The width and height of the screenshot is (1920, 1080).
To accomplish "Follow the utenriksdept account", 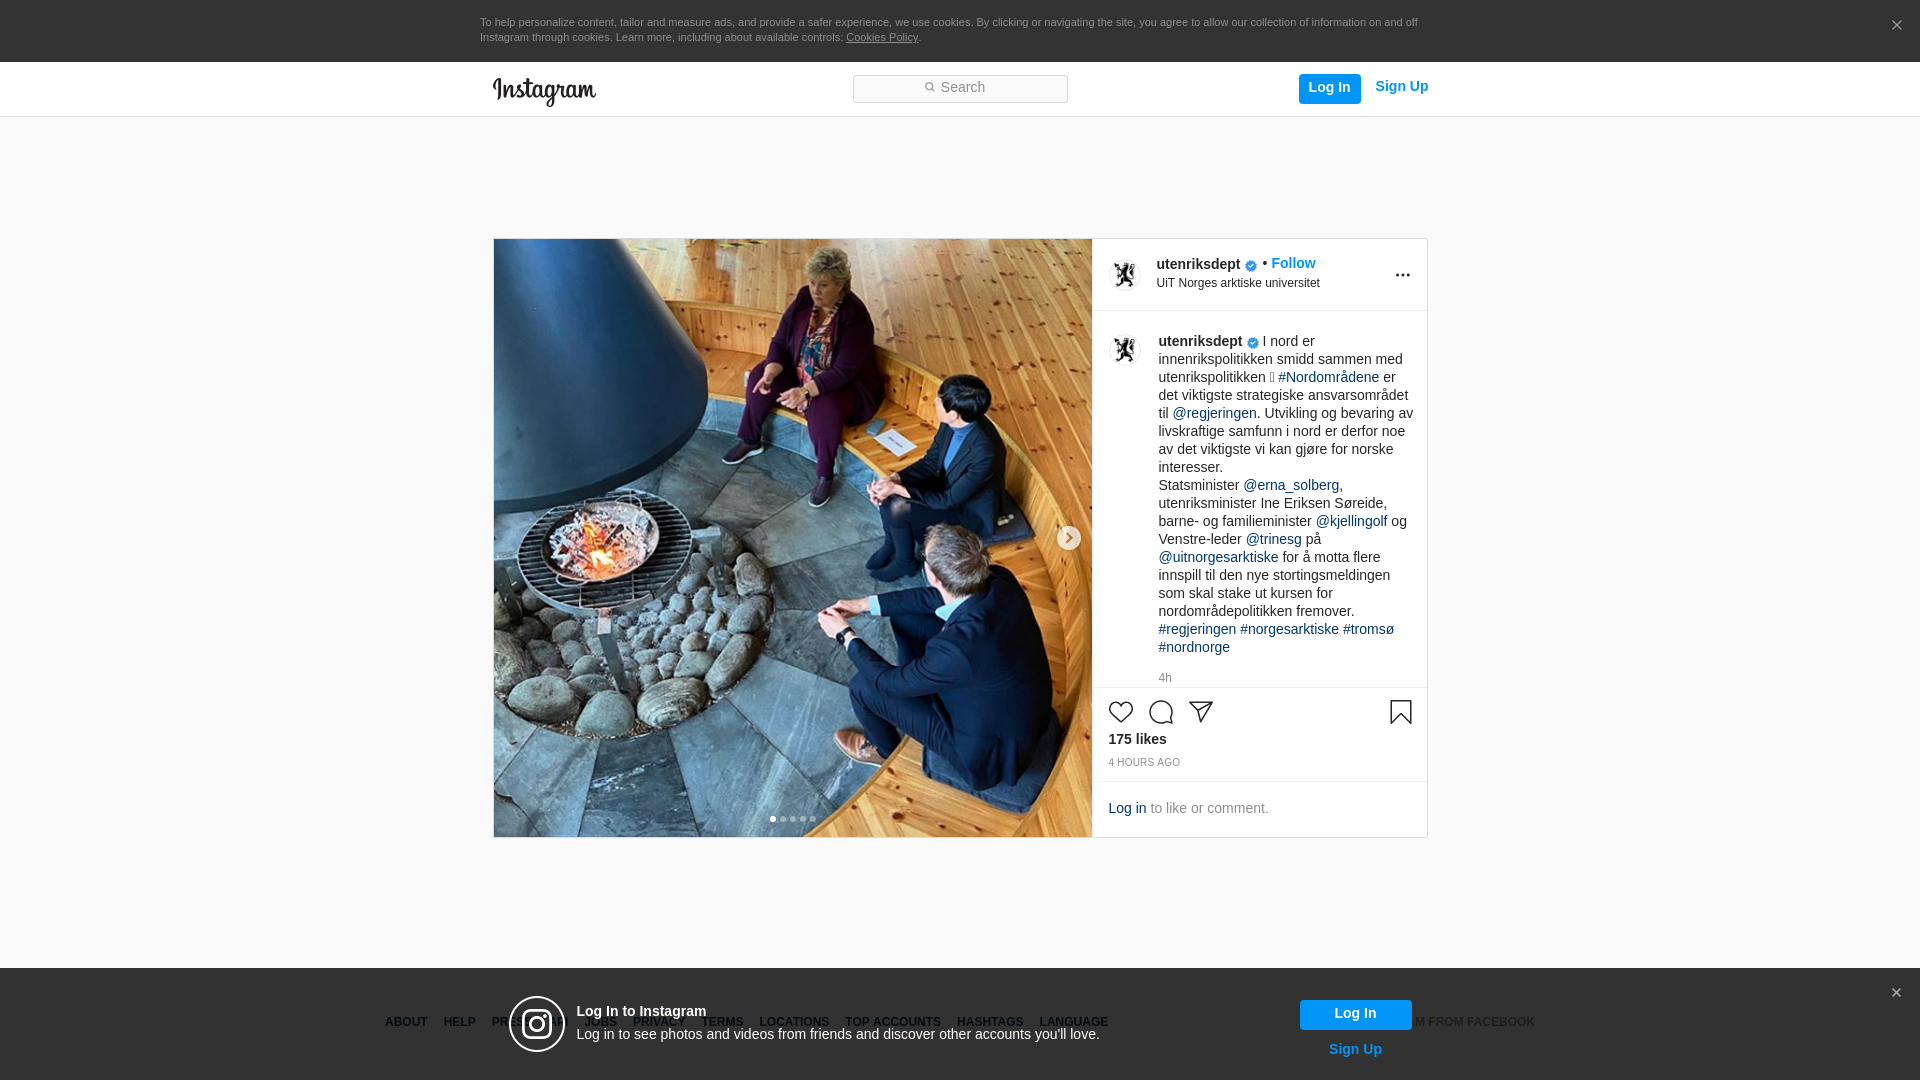I will point(1293,263).
